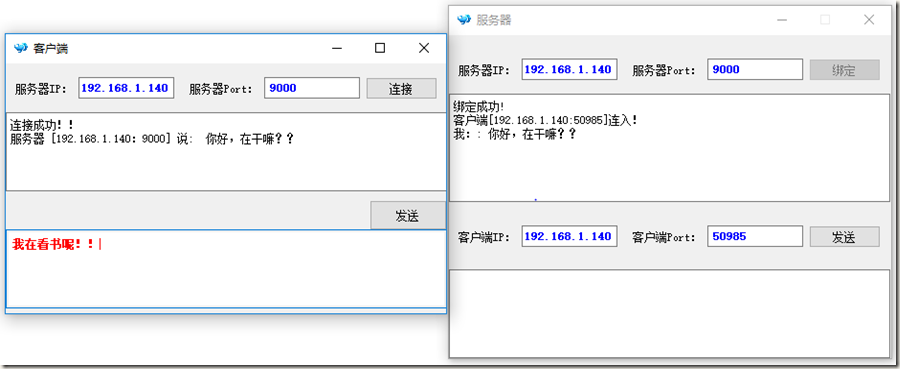Viewport: 900px width, 369px height.
Task: Click the server window app icon
Action: (464, 20)
